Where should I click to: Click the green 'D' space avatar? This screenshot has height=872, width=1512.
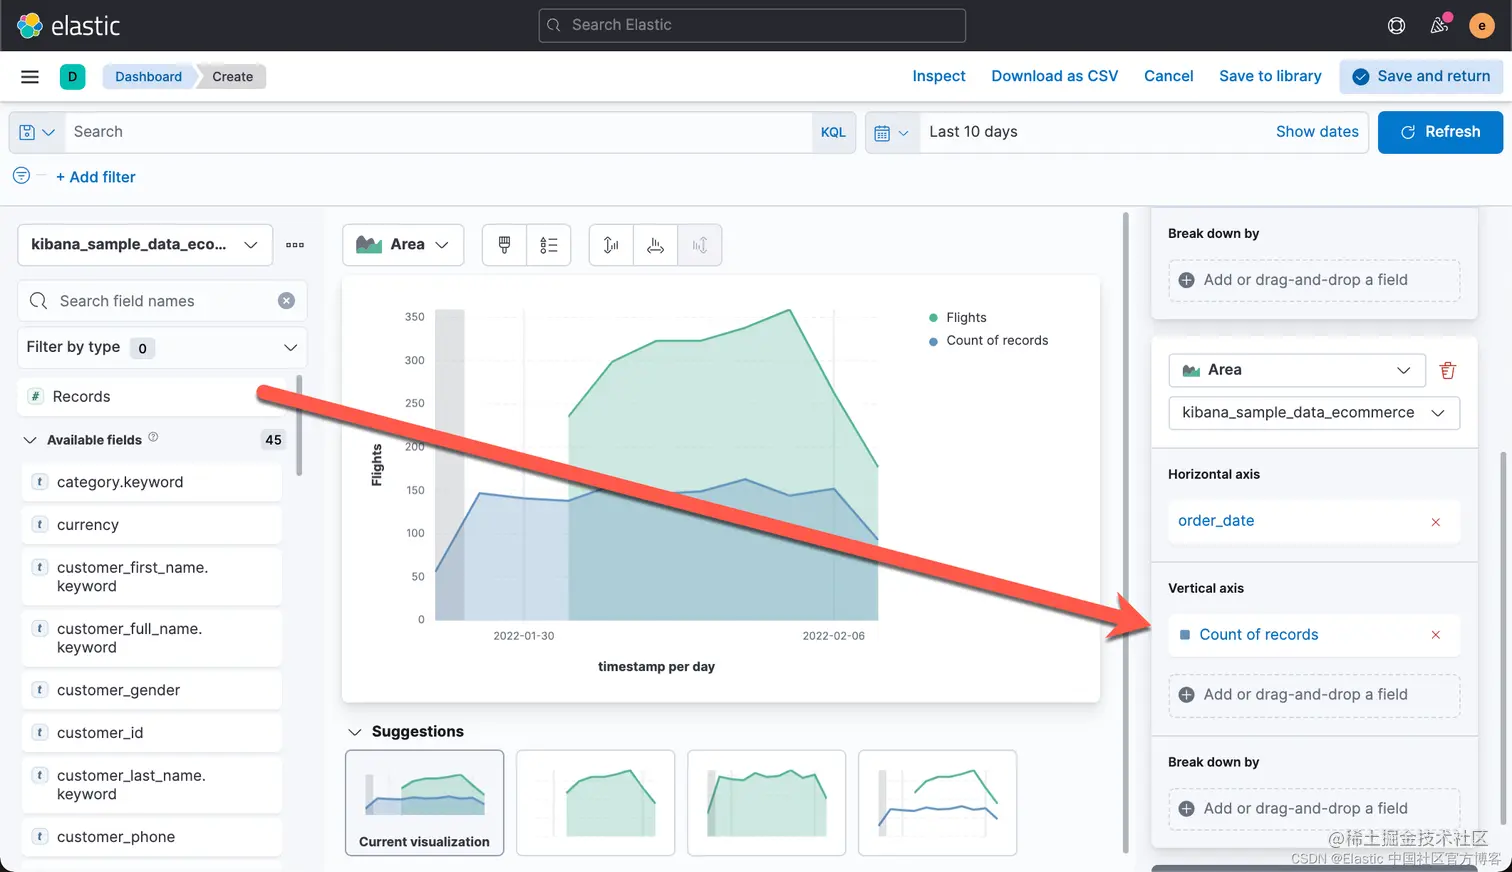72,77
